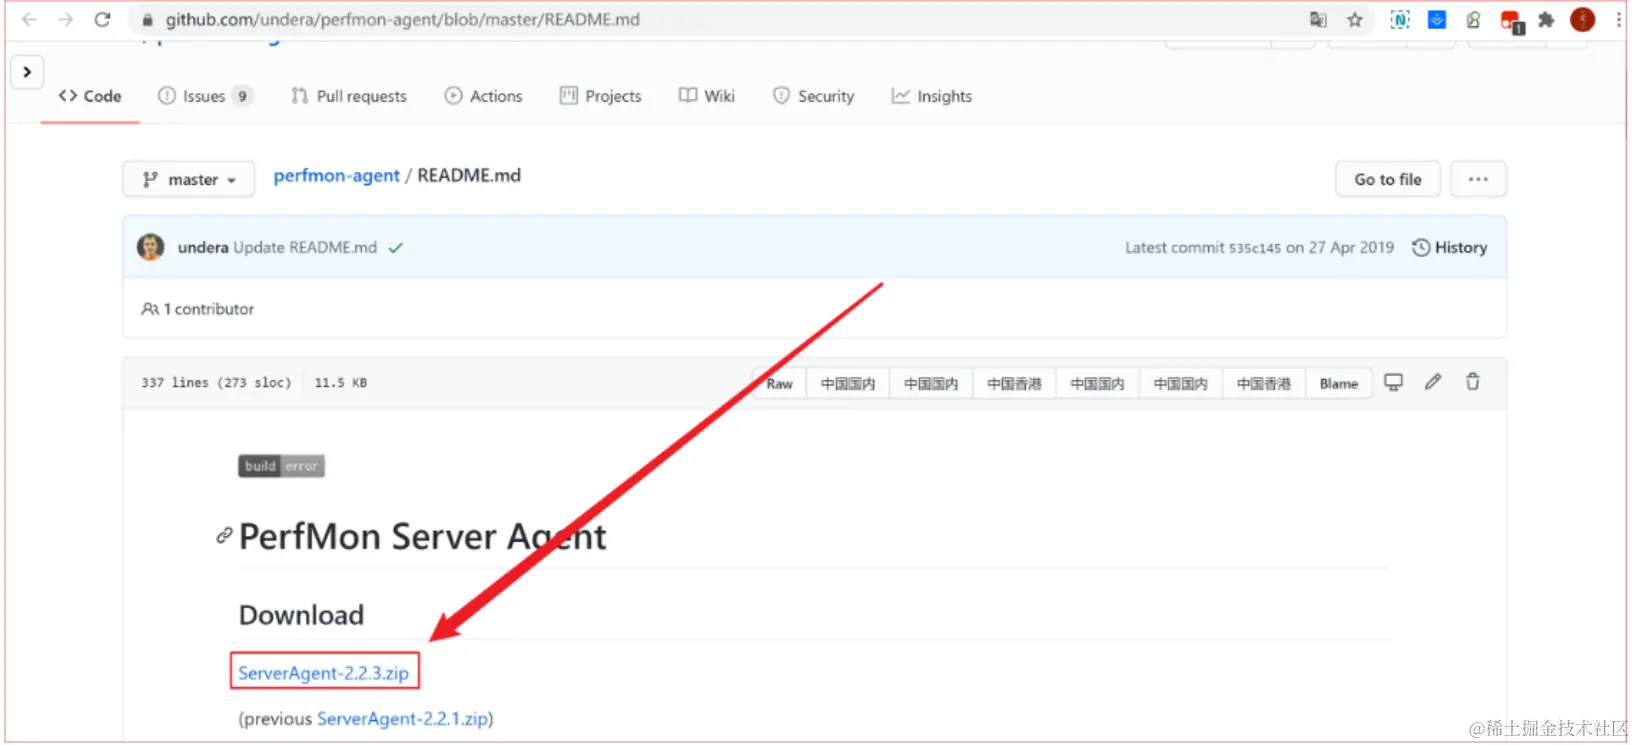The image size is (1635, 745).
Task: Click the blue square extension icon
Action: tap(1437, 19)
